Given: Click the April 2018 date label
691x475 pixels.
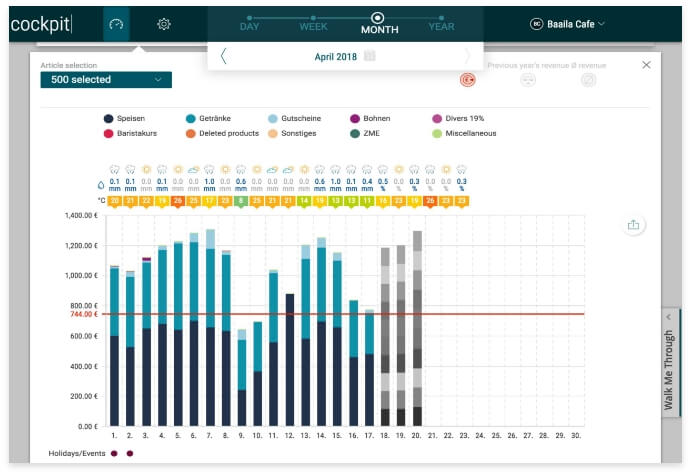Looking at the screenshot, I should (336, 56).
